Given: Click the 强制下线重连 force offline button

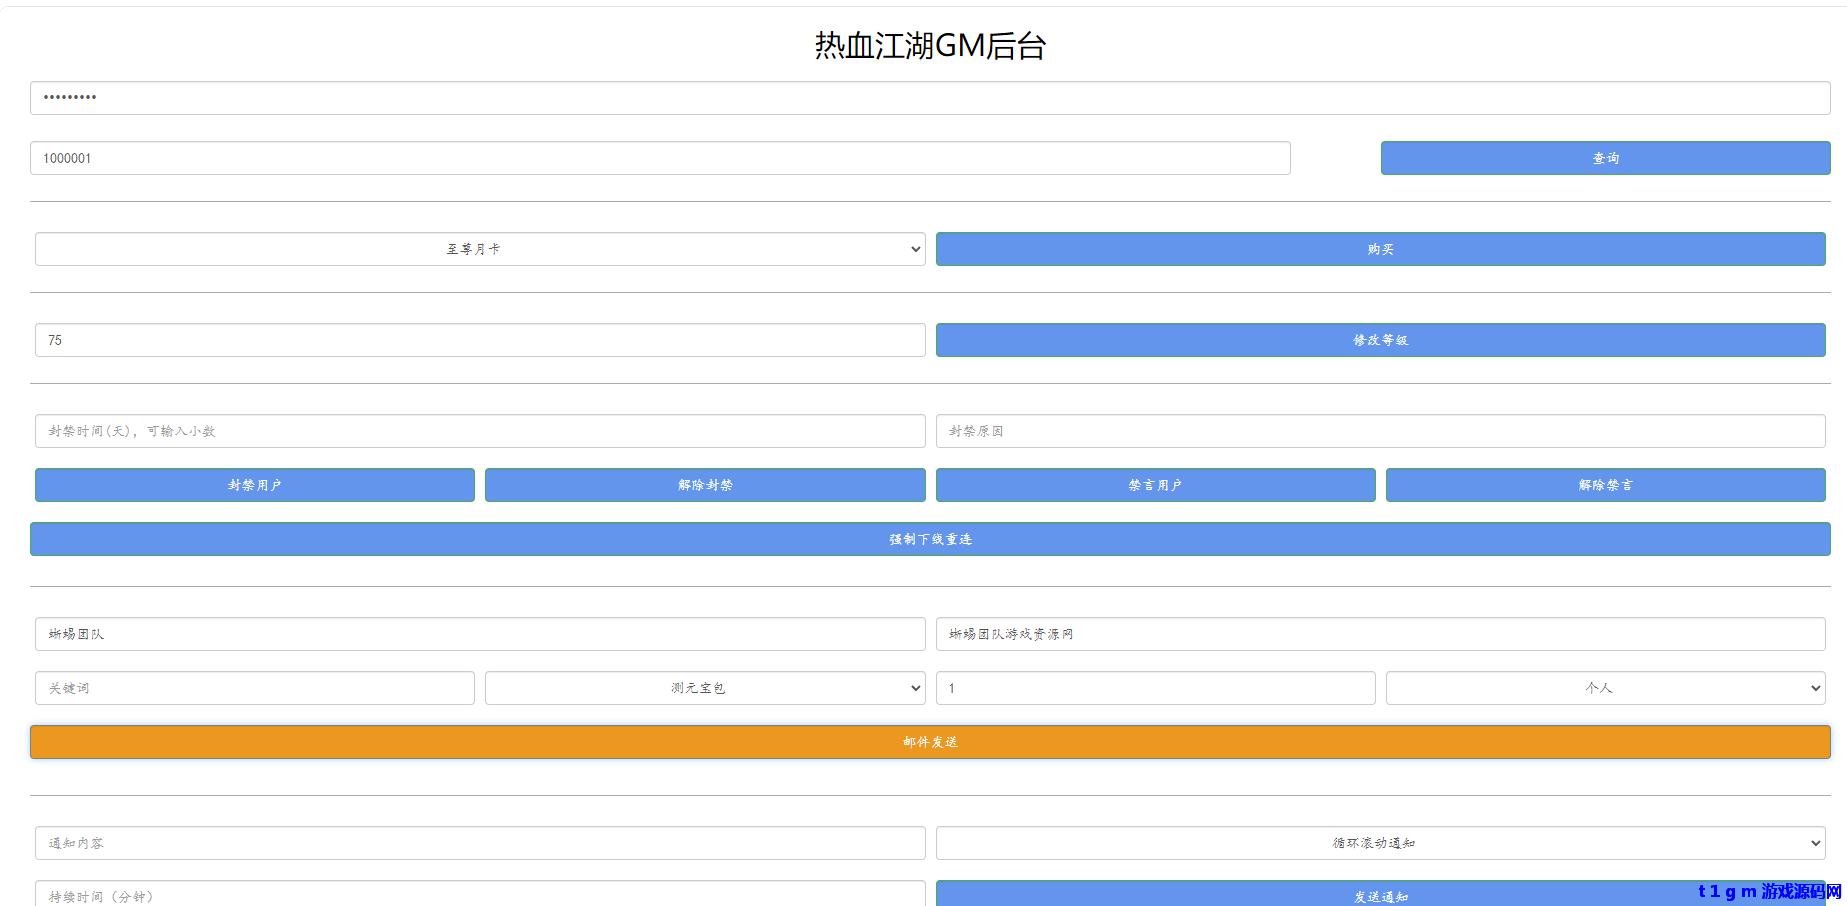Looking at the screenshot, I should click(929, 539).
